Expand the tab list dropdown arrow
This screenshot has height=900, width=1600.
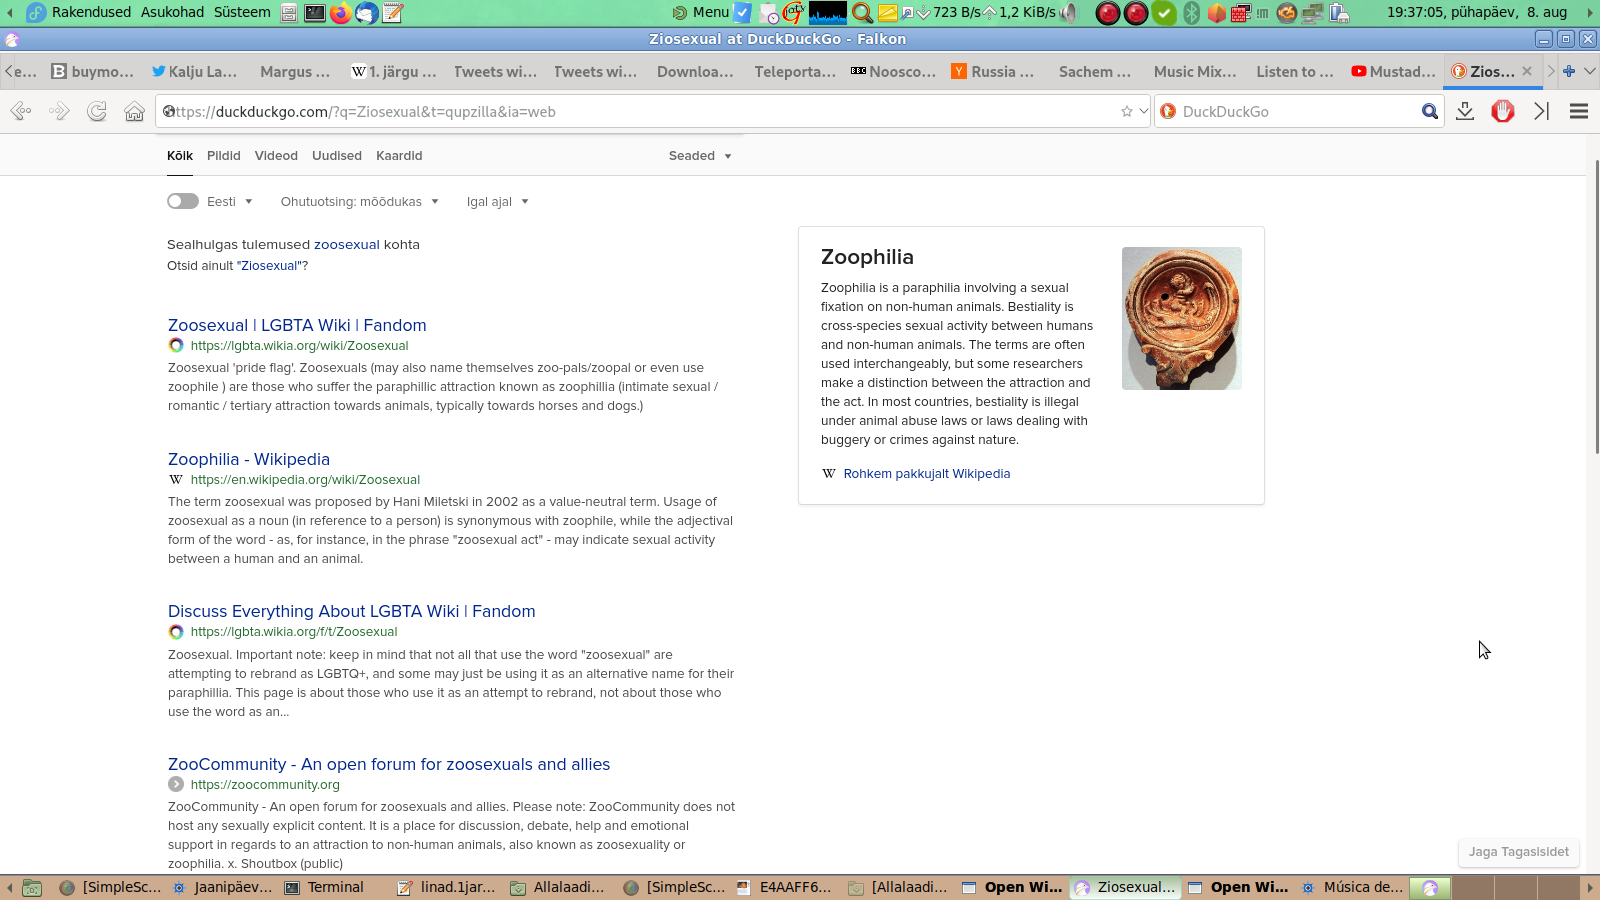pos(1590,71)
